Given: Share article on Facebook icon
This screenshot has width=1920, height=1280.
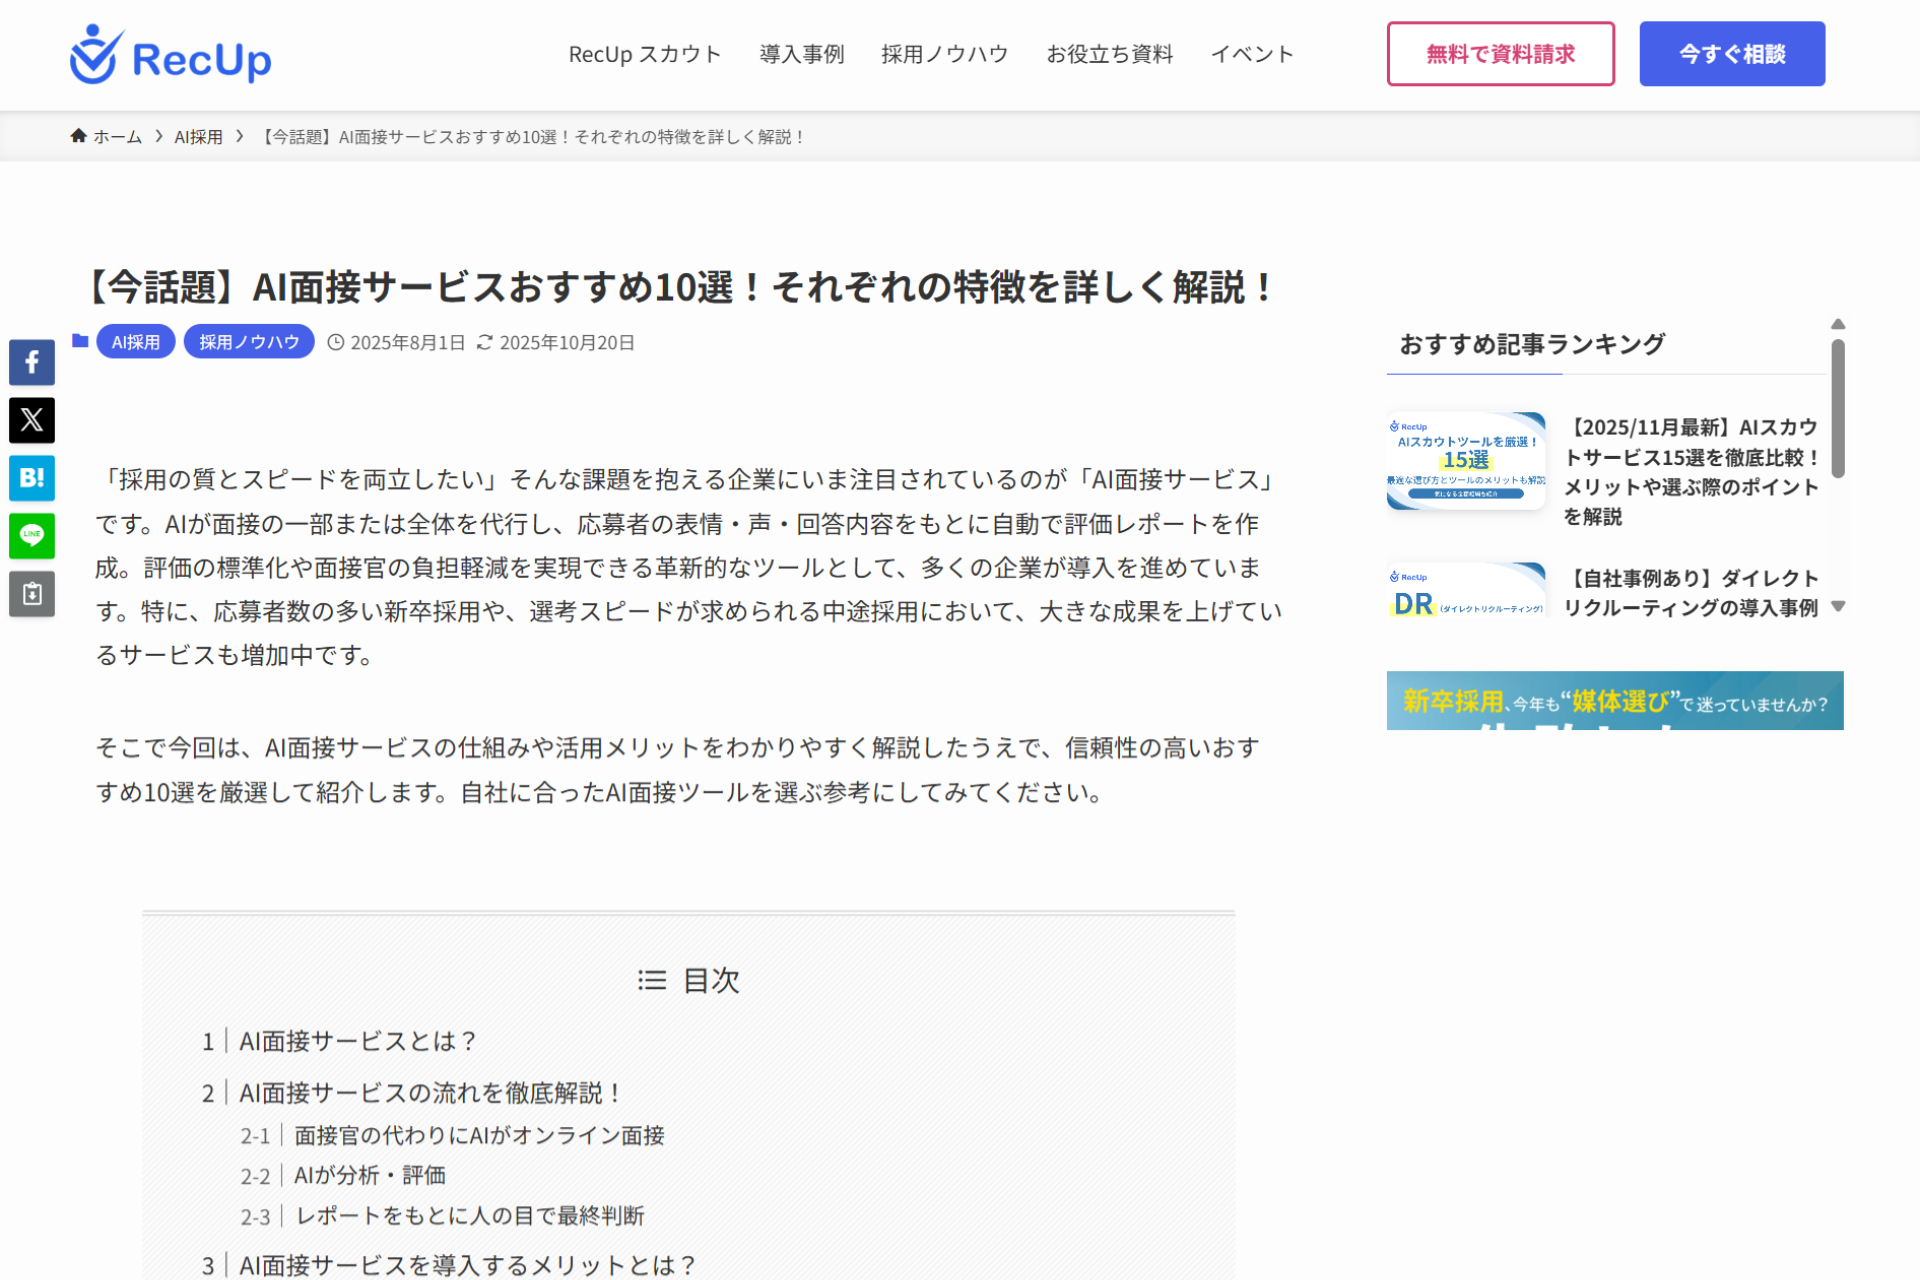Looking at the screenshot, I should tap(32, 362).
